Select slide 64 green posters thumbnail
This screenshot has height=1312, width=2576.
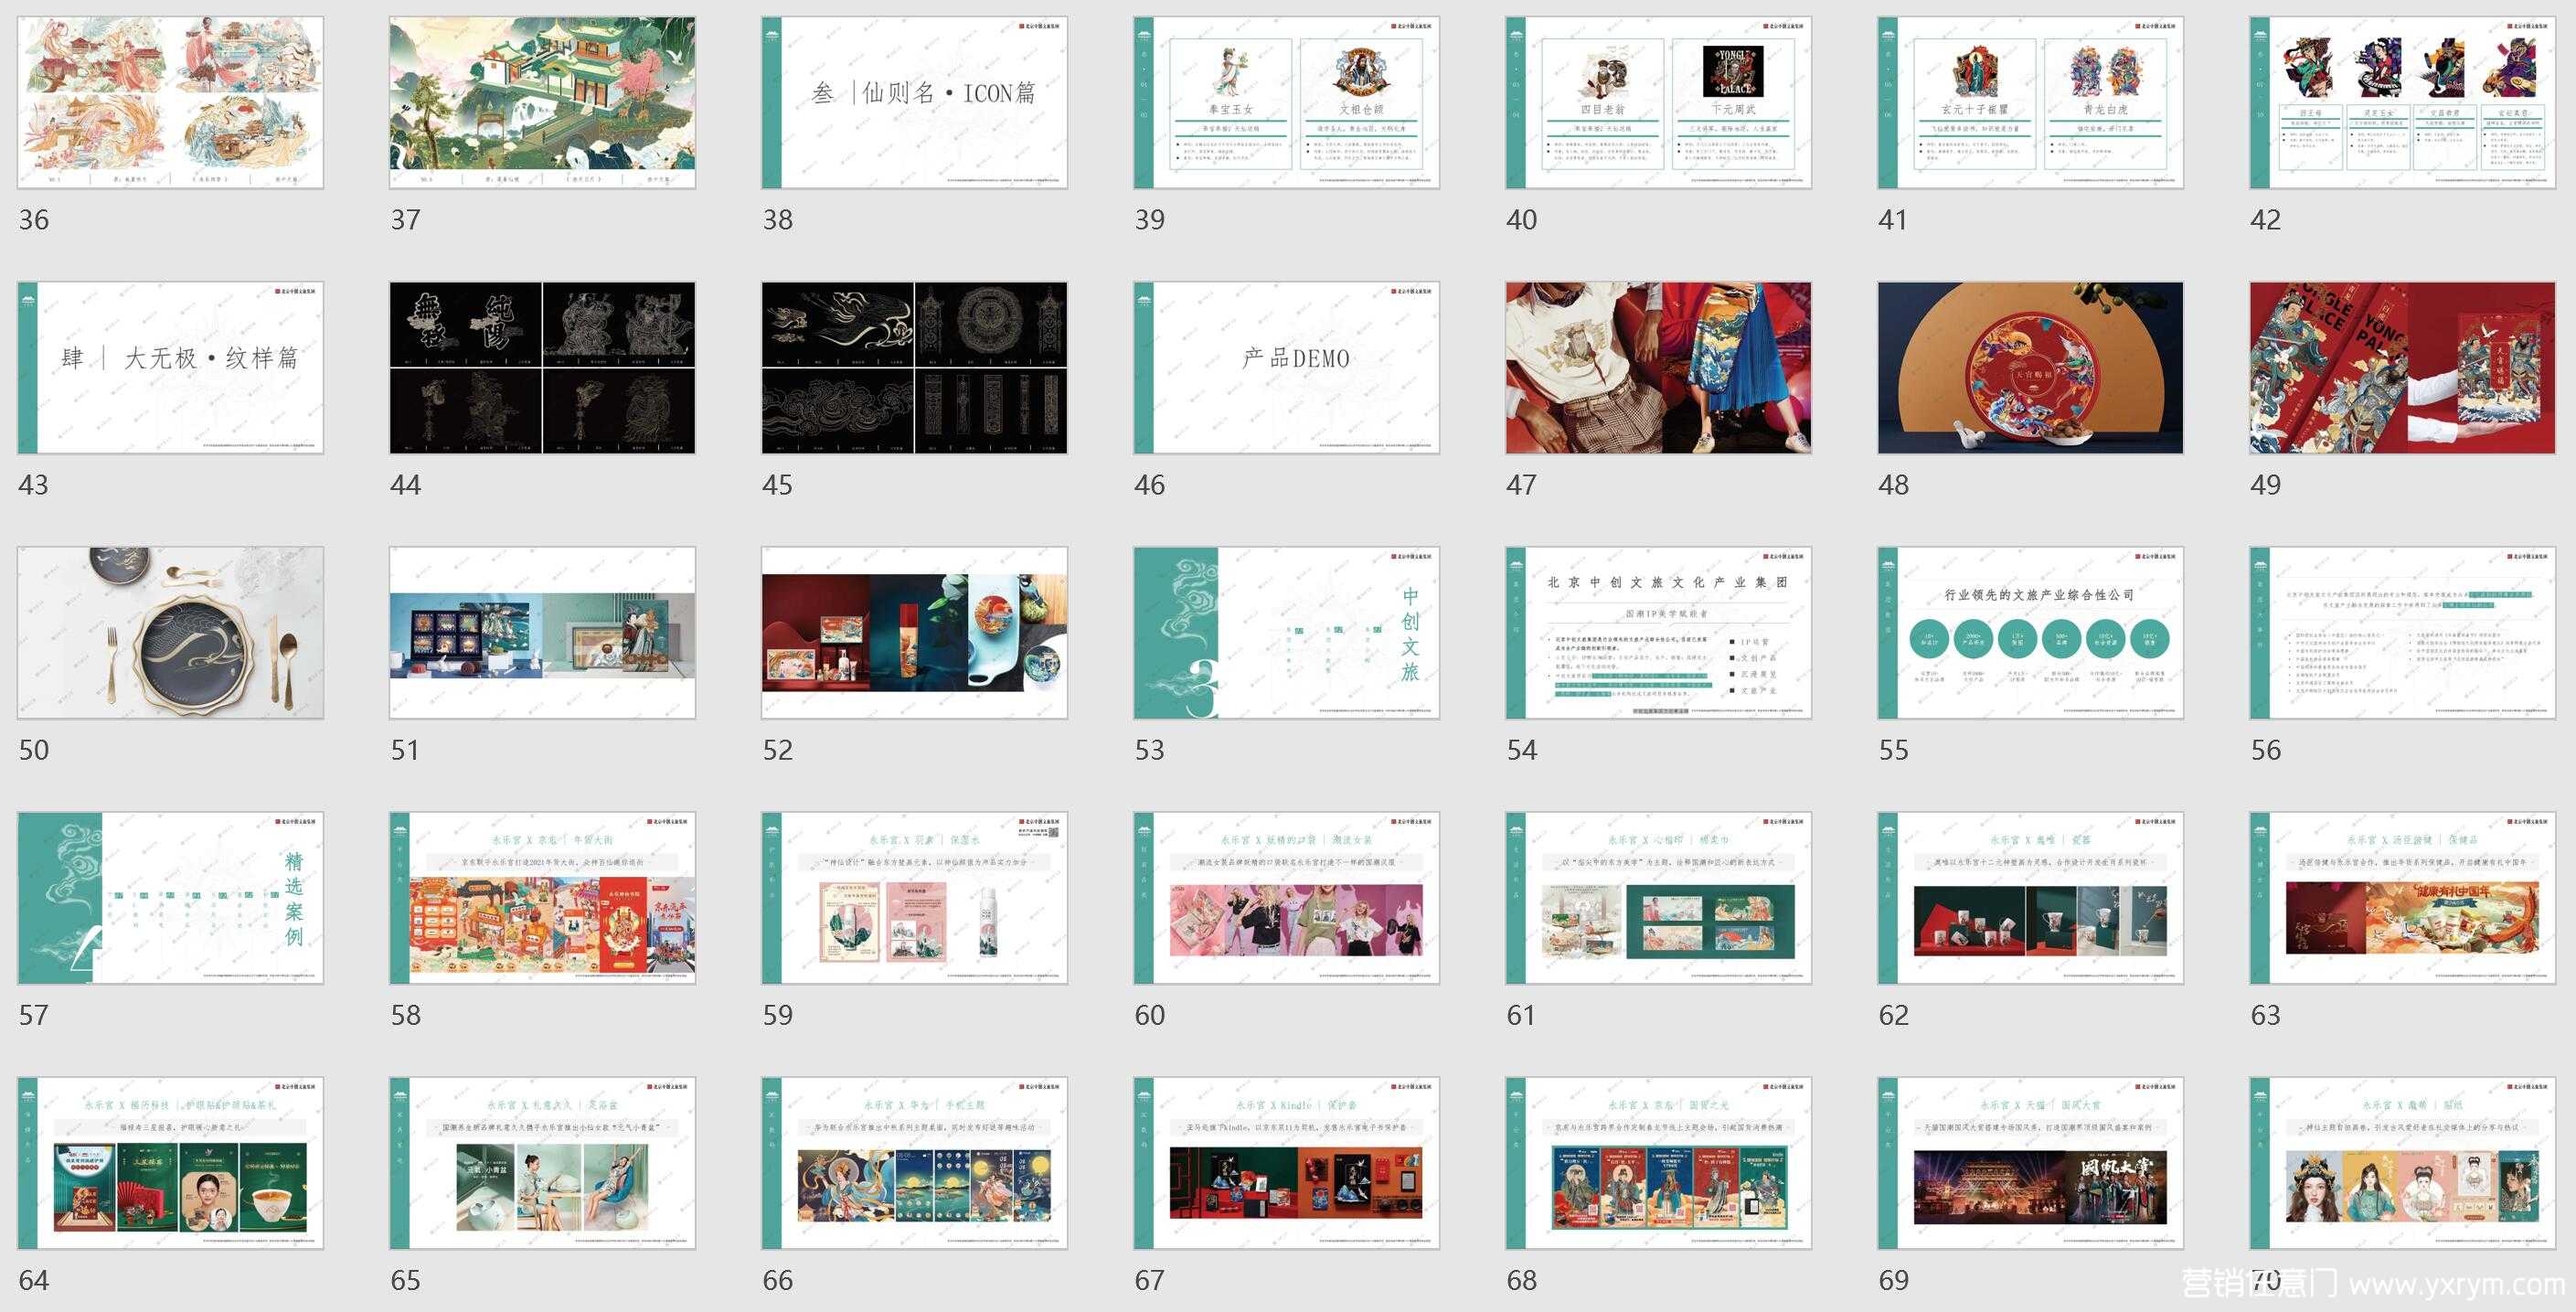pos(171,1163)
